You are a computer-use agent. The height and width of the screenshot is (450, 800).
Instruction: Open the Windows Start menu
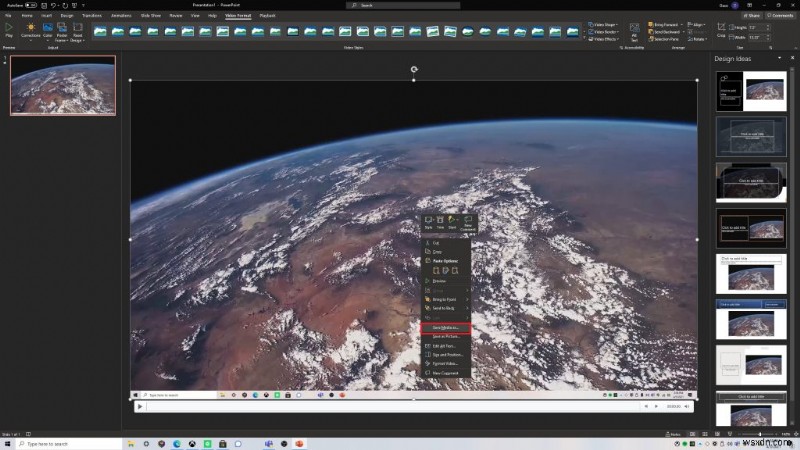point(7,444)
